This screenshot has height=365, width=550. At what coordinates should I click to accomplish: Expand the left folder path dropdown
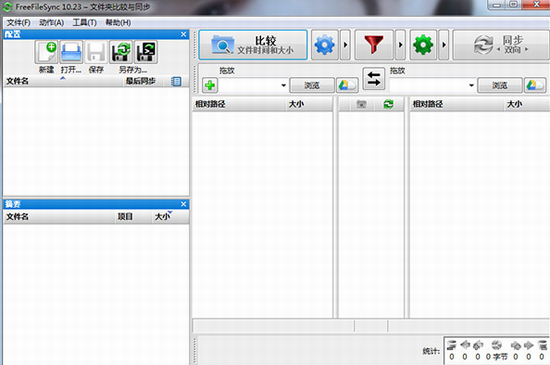[283, 85]
